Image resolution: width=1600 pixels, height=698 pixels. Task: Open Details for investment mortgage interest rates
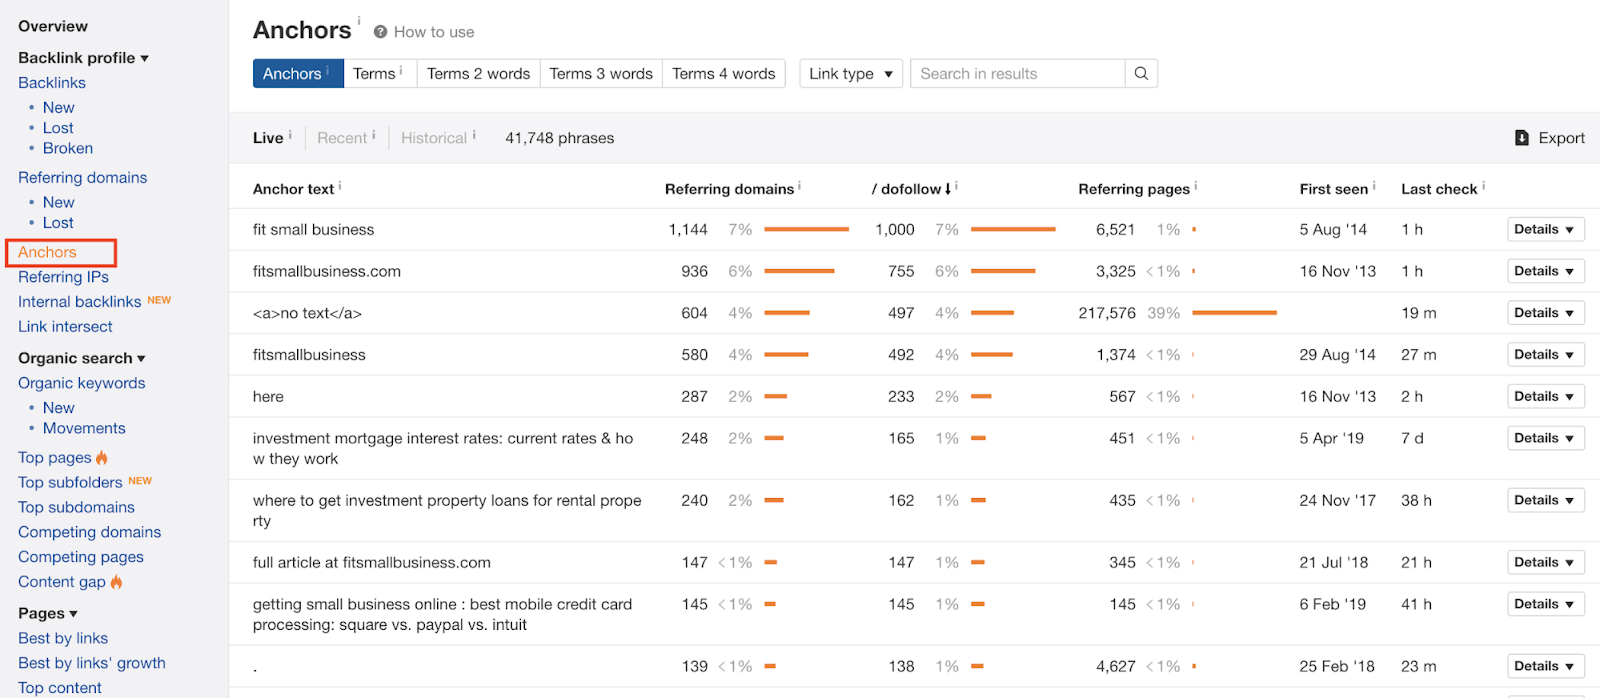[1545, 438]
